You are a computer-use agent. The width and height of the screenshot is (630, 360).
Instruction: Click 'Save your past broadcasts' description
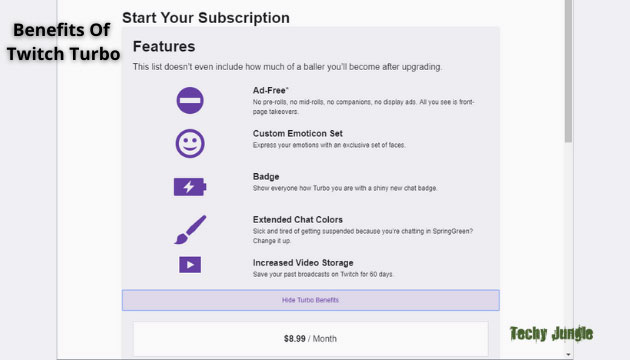(x=323, y=274)
